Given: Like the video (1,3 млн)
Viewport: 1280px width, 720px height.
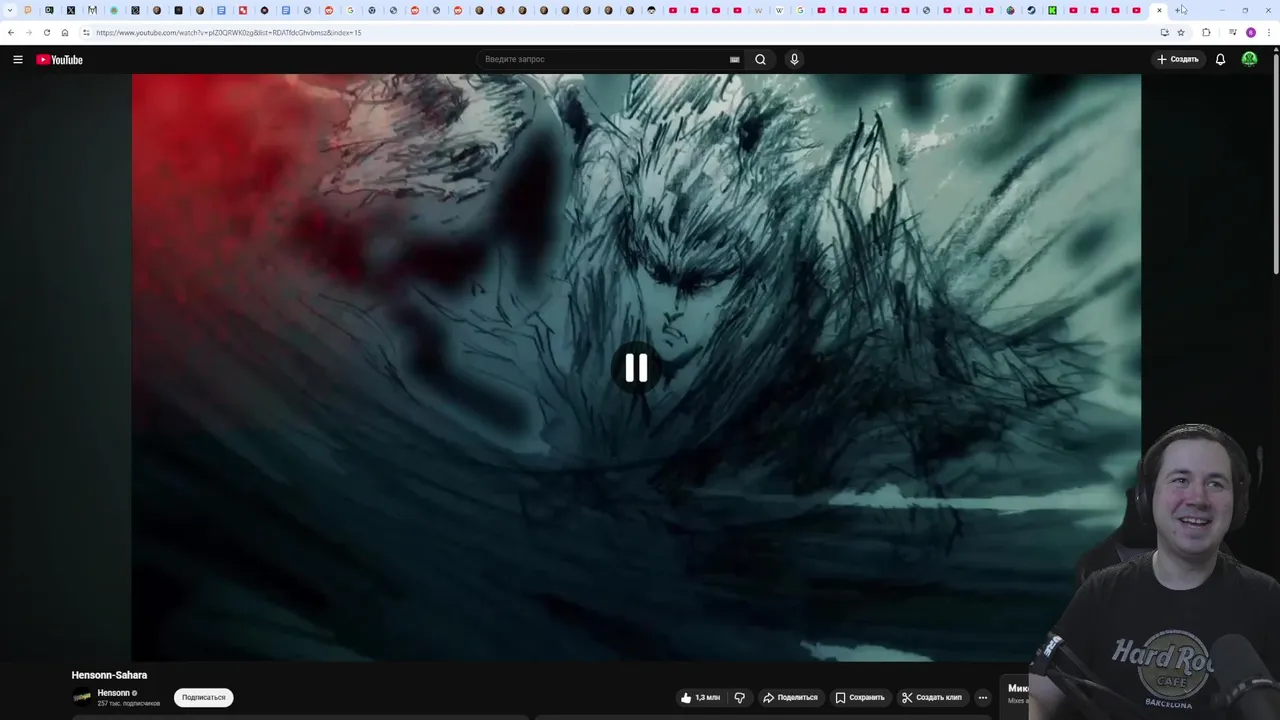Looking at the screenshot, I should pyautogui.click(x=700, y=697).
